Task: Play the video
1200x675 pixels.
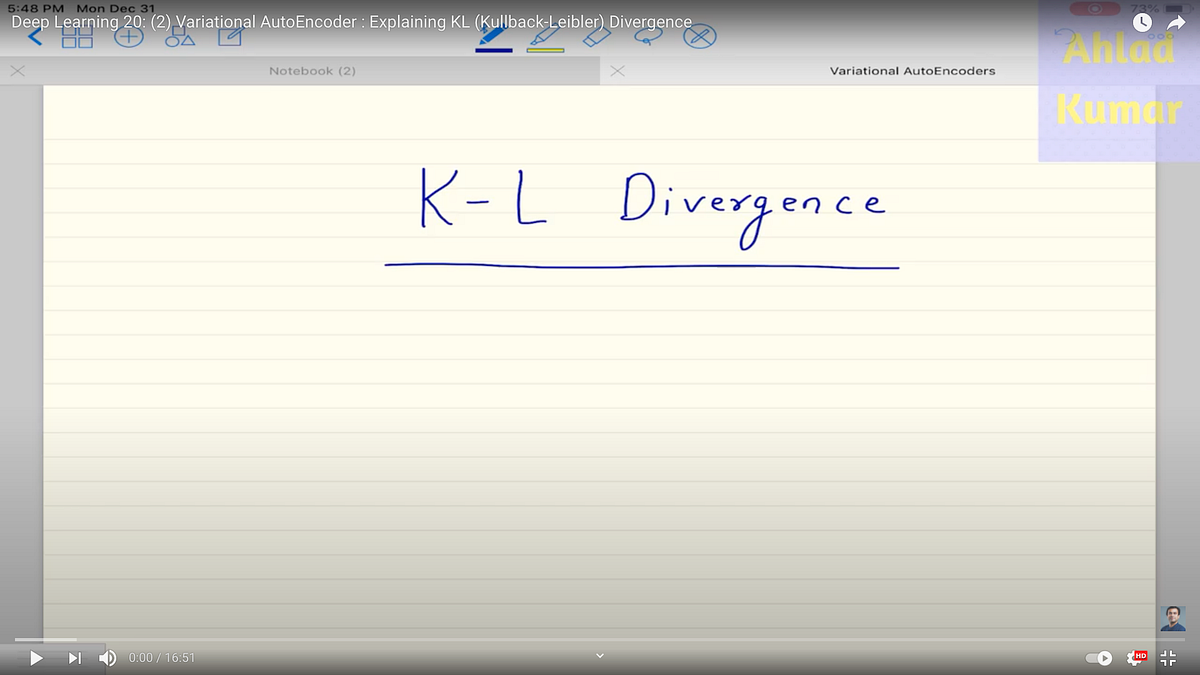Action: [x=35, y=657]
